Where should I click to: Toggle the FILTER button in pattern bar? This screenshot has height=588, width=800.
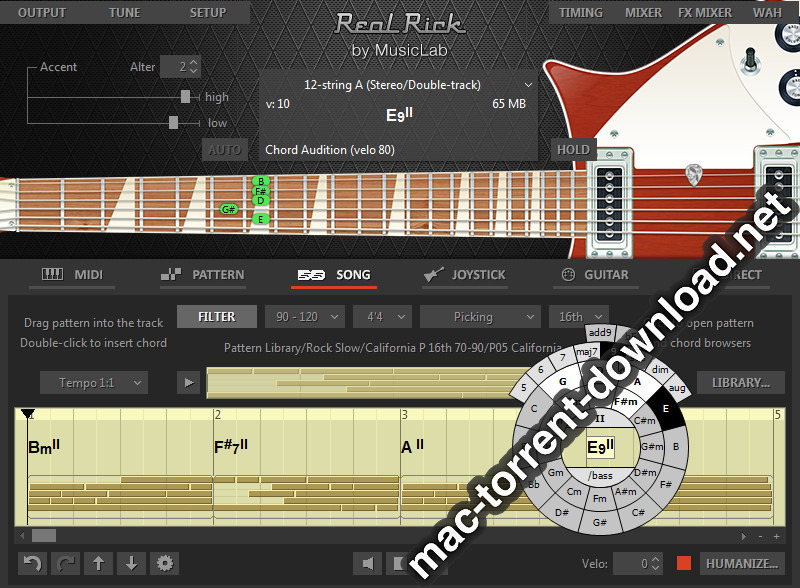[216, 316]
